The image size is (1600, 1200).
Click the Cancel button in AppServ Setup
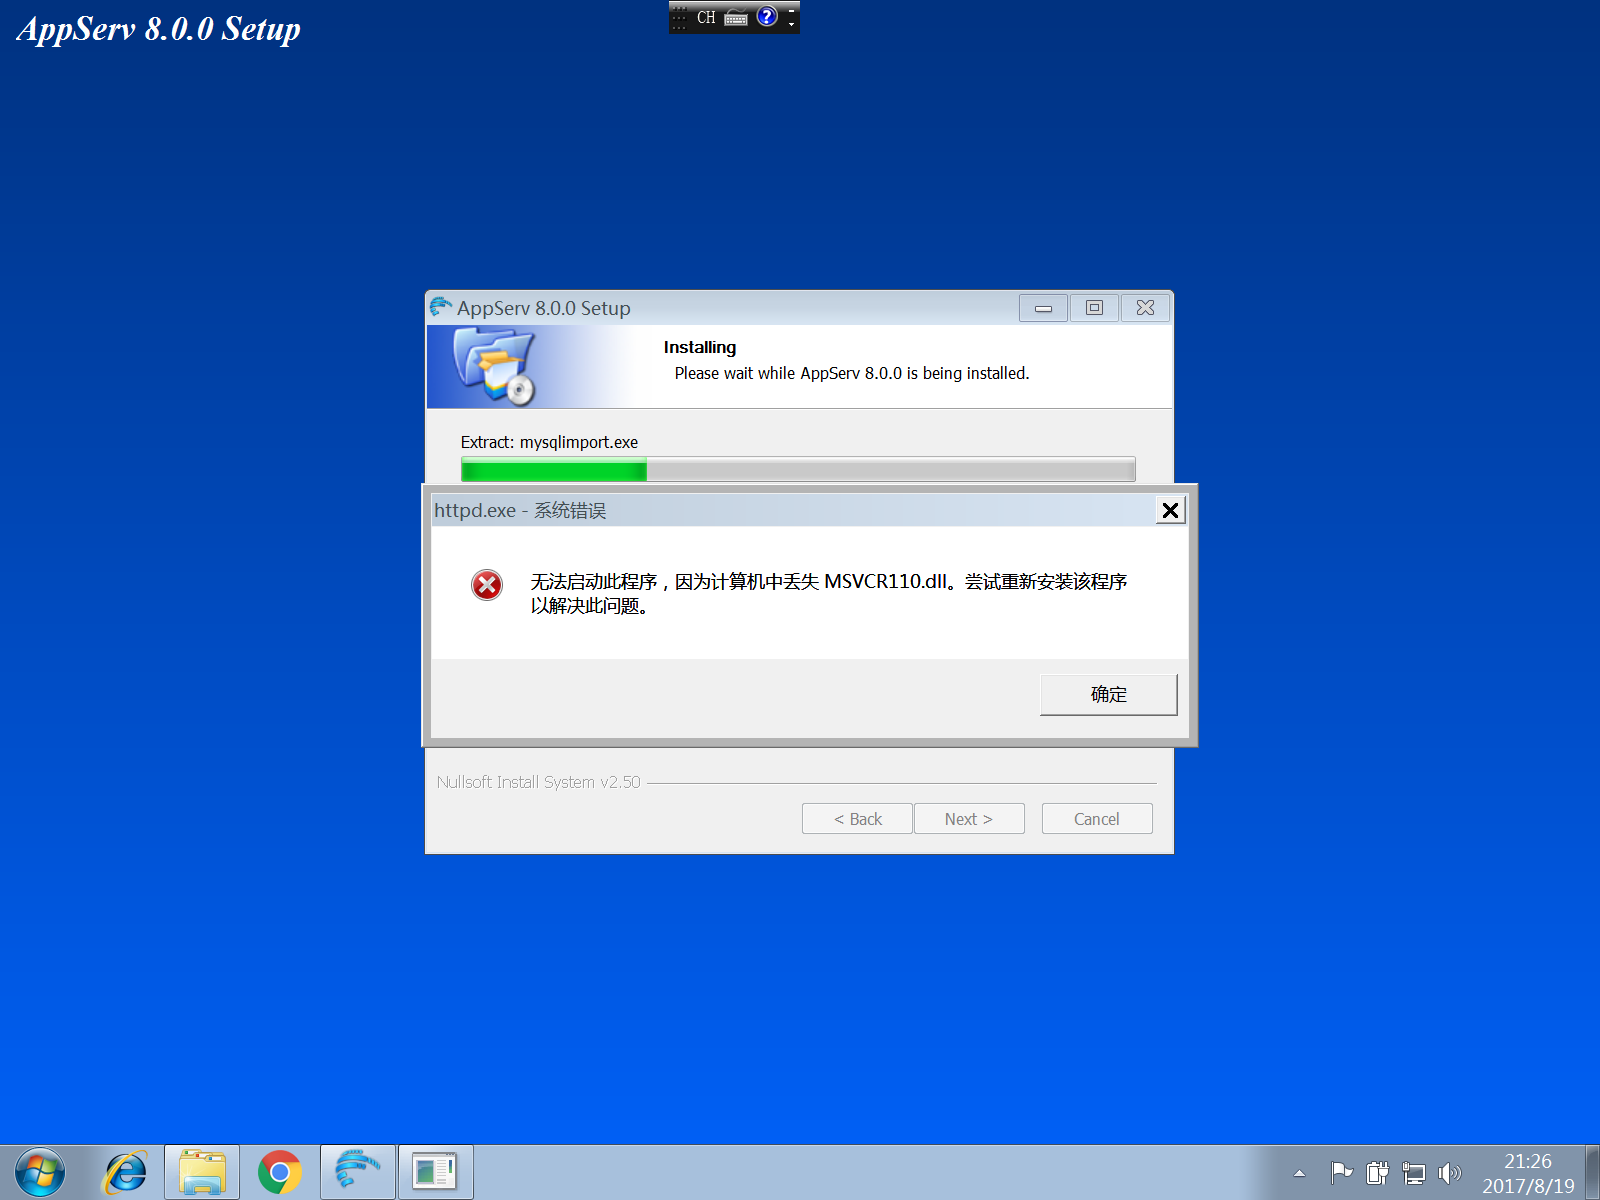click(1097, 819)
